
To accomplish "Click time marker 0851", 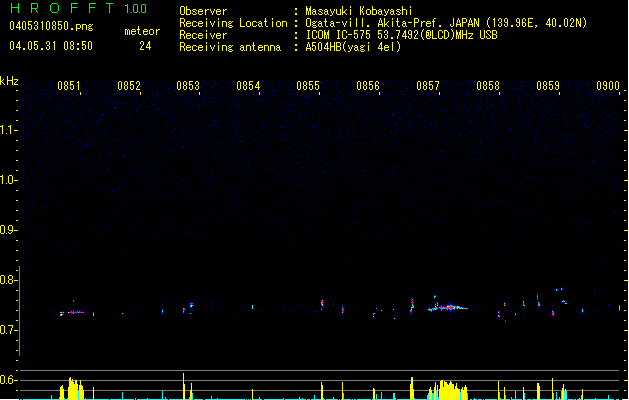I will click(69, 86).
